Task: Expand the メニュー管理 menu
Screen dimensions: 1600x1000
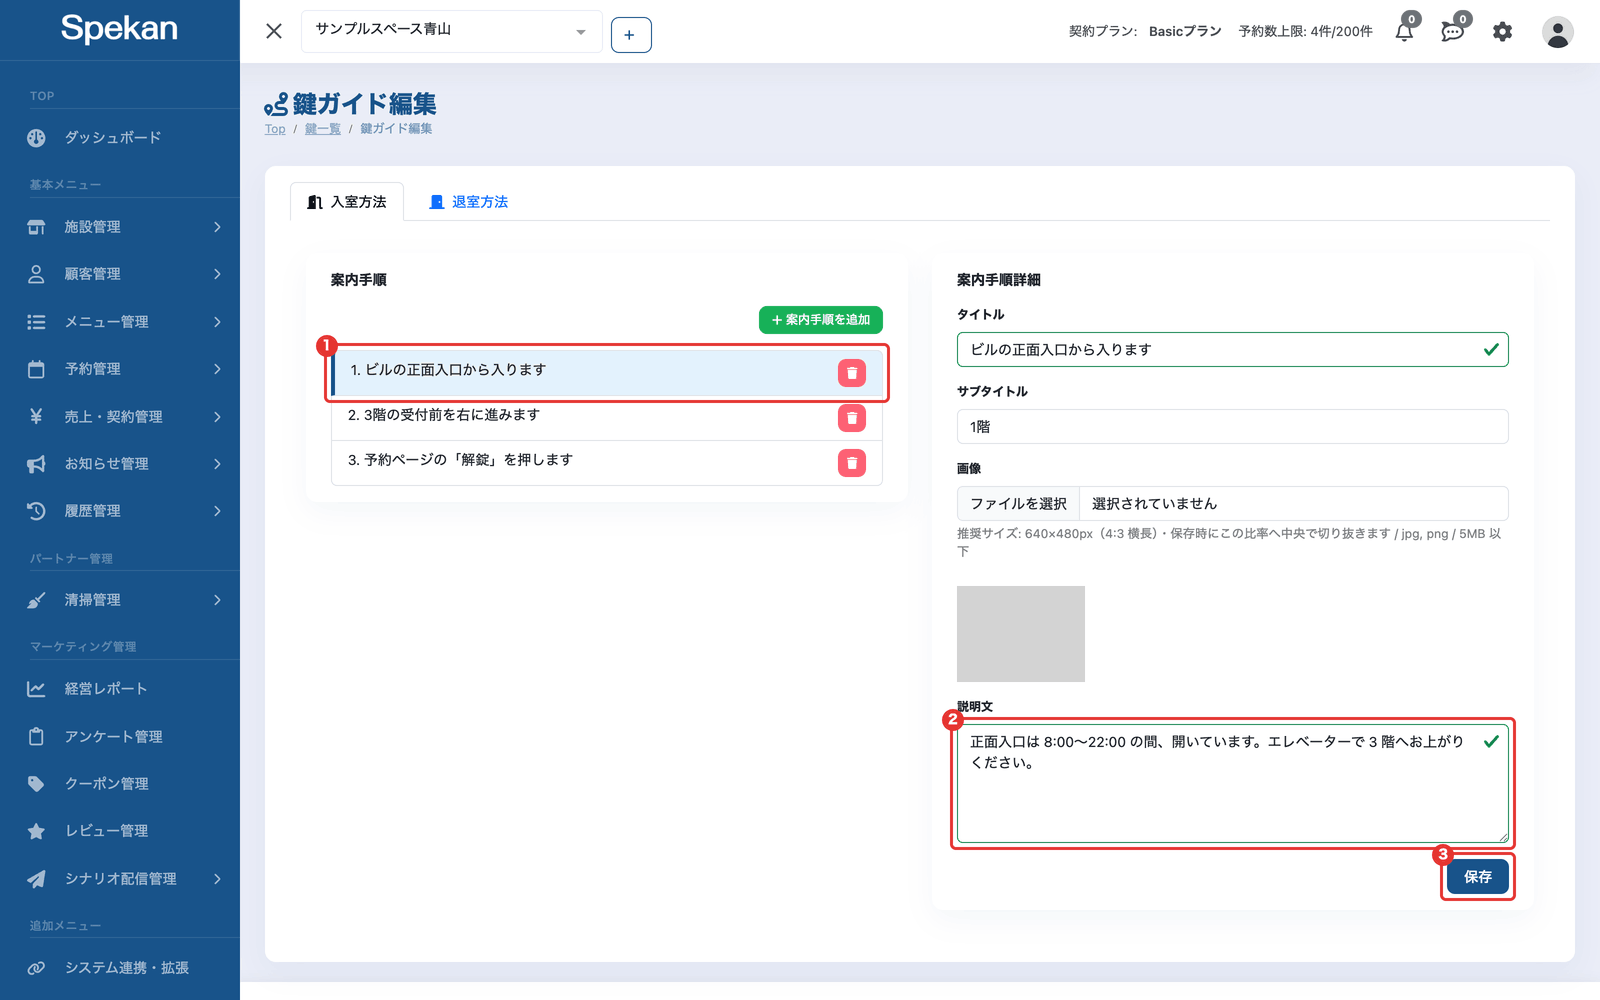Action: point(120,322)
